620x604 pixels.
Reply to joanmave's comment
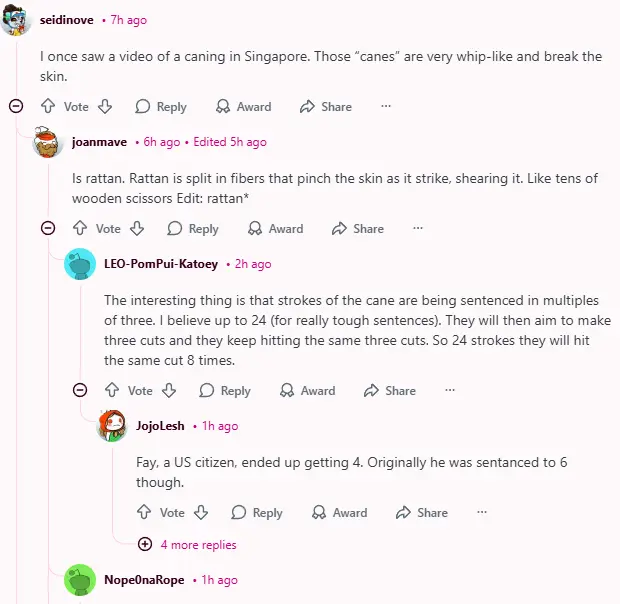193,229
